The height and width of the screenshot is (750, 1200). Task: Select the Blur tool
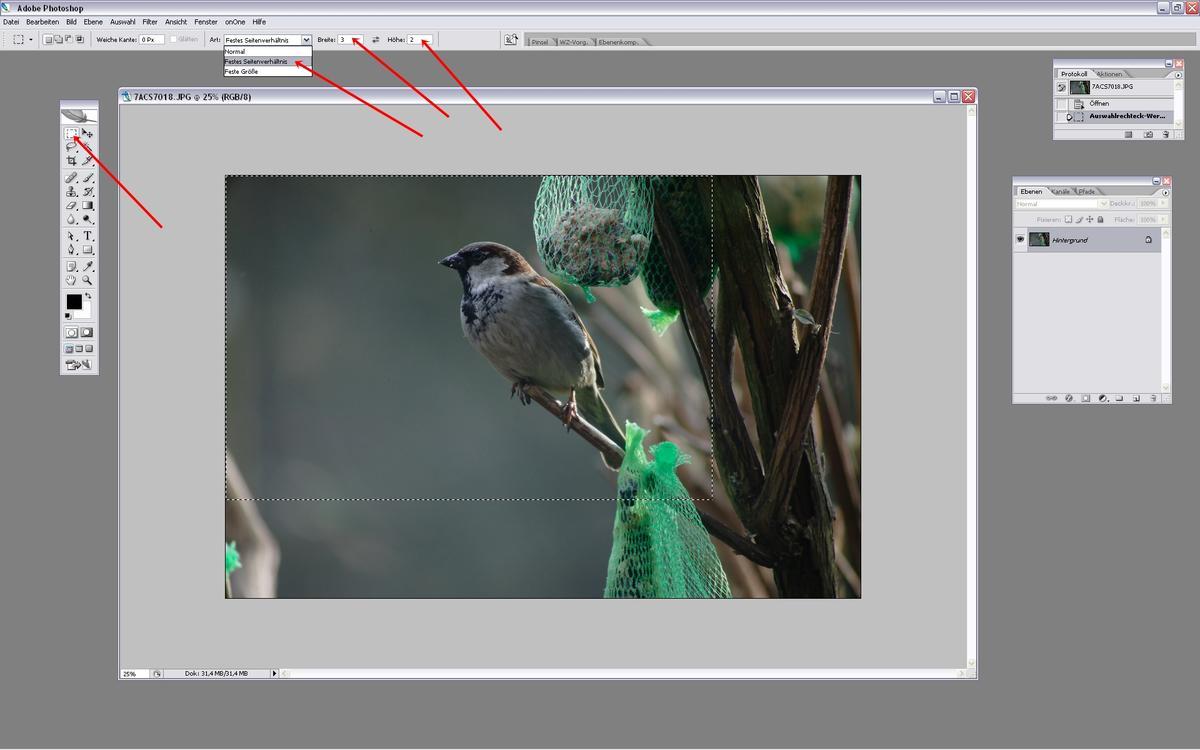point(71,219)
